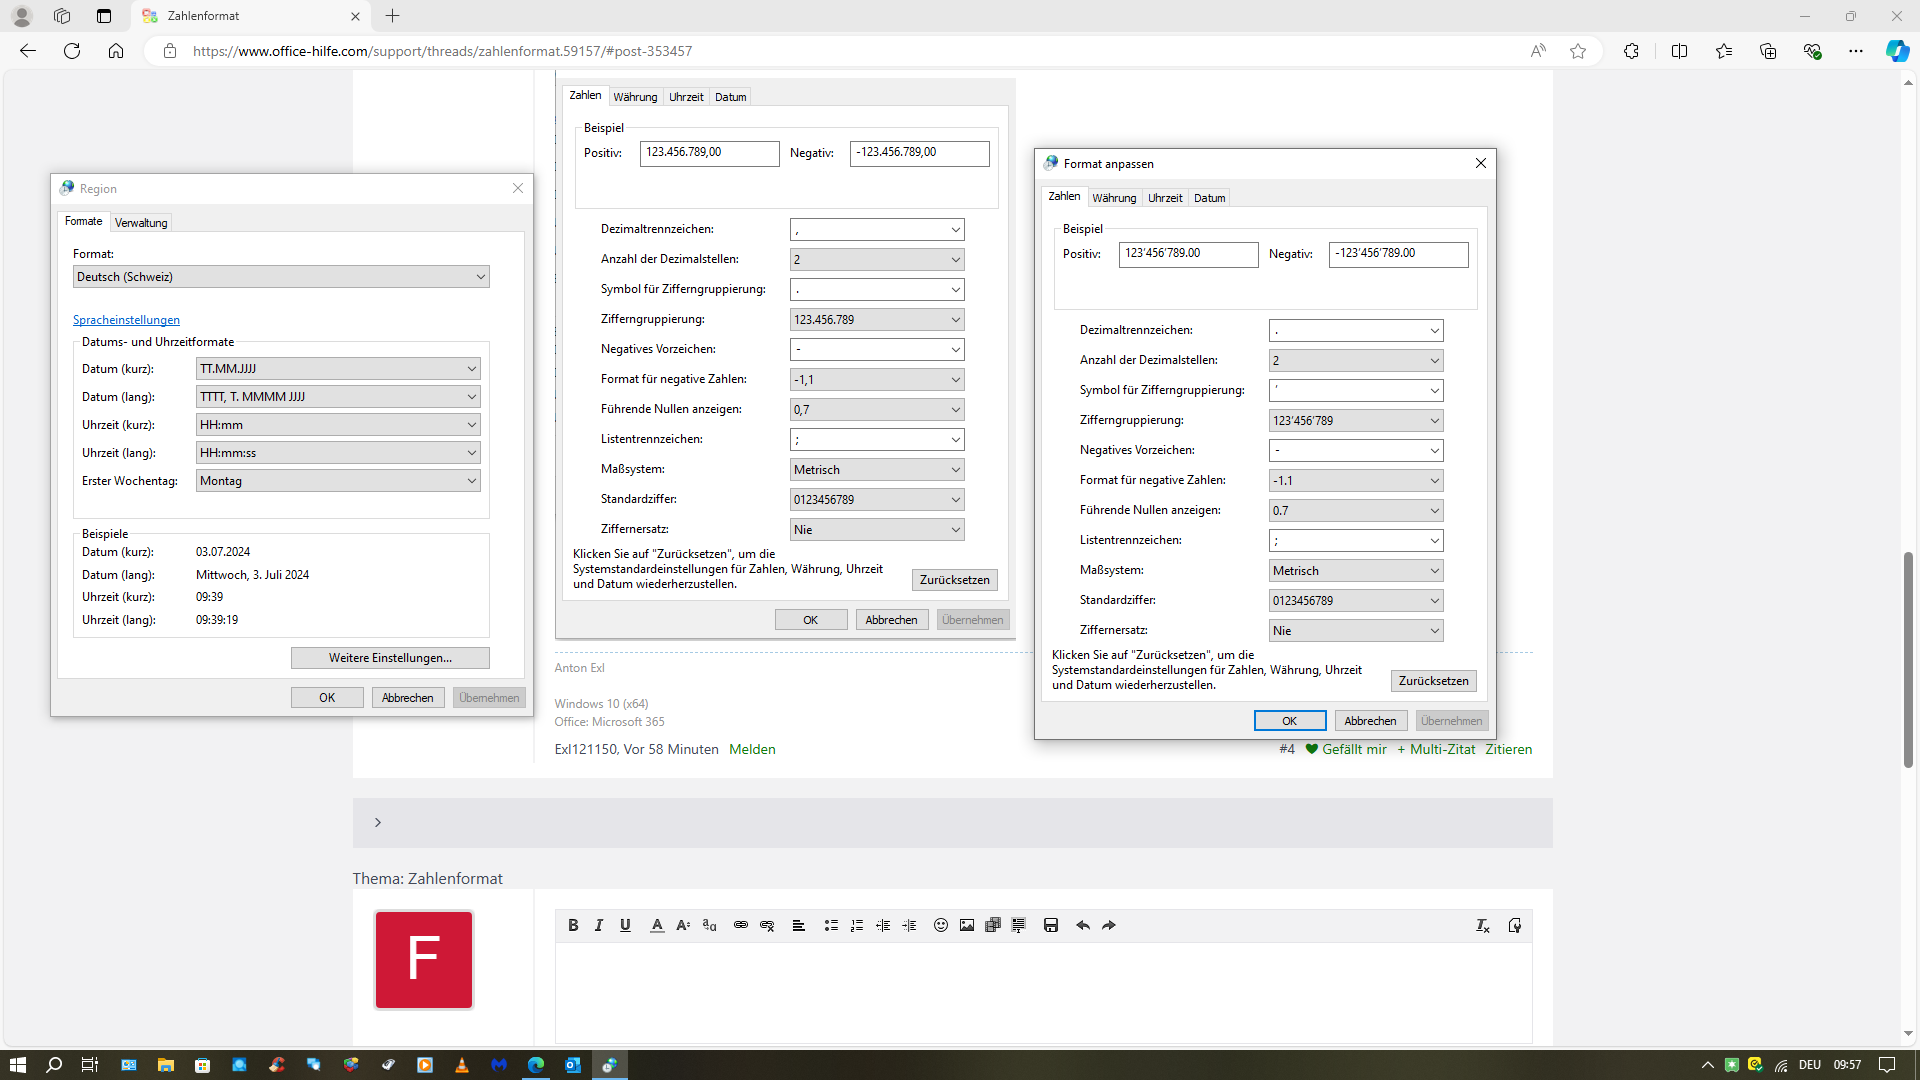
Task: Open Dezimaltrennzeichen dropdown in Format anpassen window
Action: (x=1356, y=331)
